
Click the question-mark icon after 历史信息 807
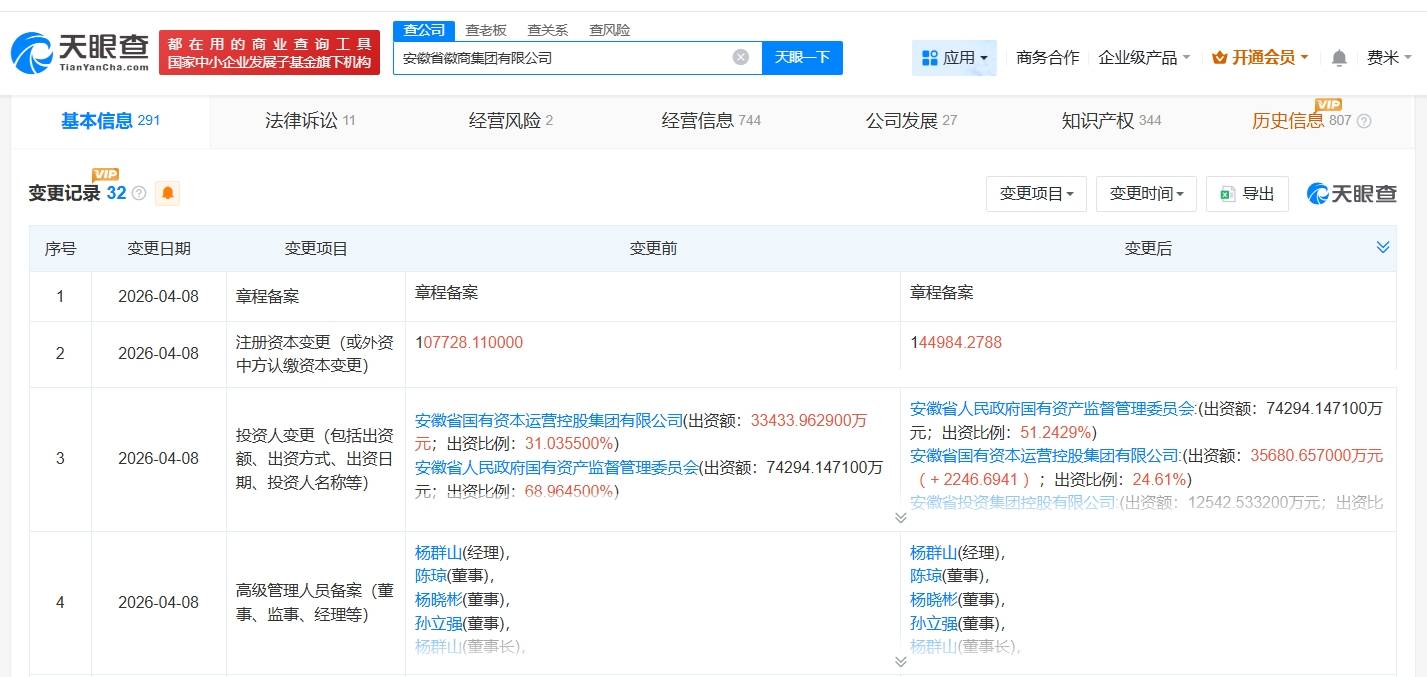1364,122
